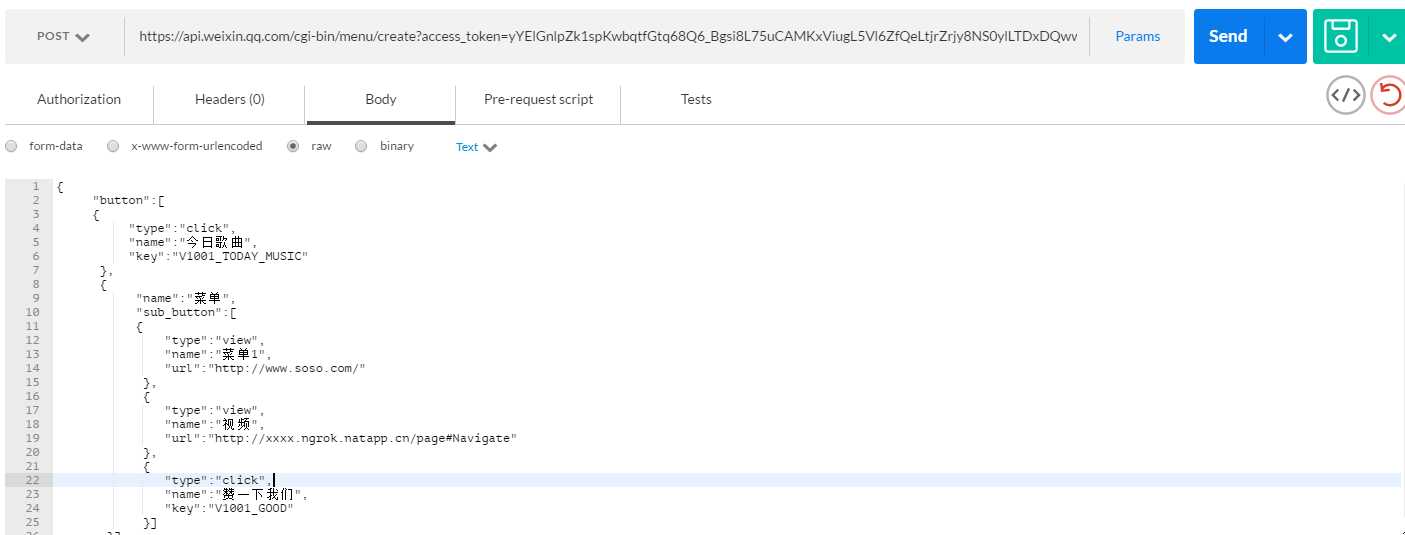
Task: Click the "name":"今日歌曲" line
Action: [x=193, y=242]
